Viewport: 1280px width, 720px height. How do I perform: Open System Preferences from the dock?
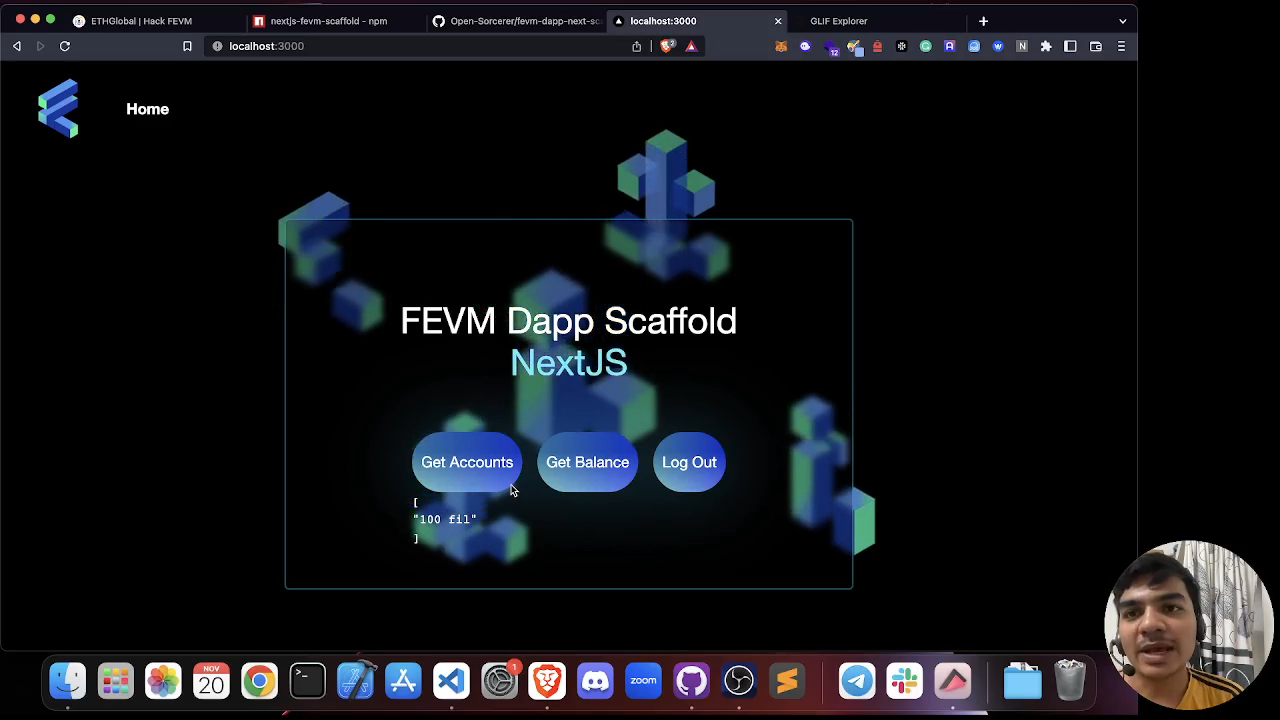click(499, 681)
